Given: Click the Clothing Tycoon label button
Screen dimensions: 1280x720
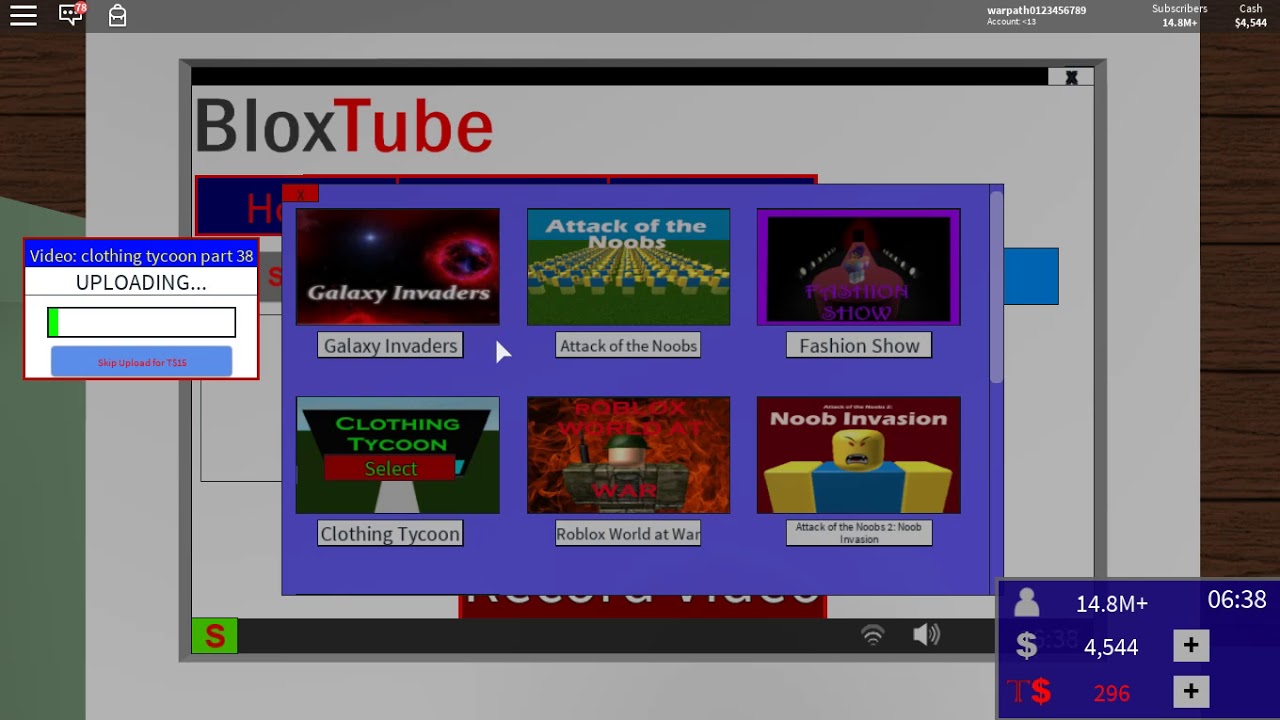Looking at the screenshot, I should [390, 534].
